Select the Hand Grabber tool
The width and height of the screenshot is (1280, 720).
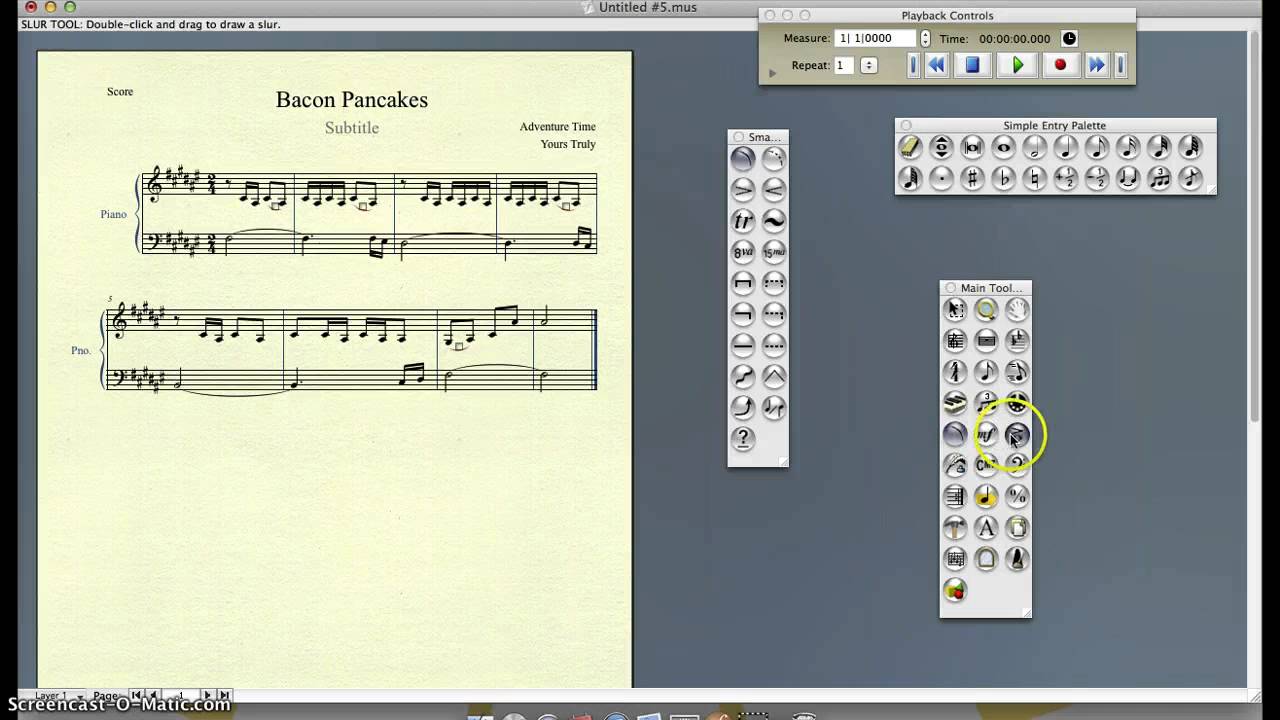[x=1017, y=310]
